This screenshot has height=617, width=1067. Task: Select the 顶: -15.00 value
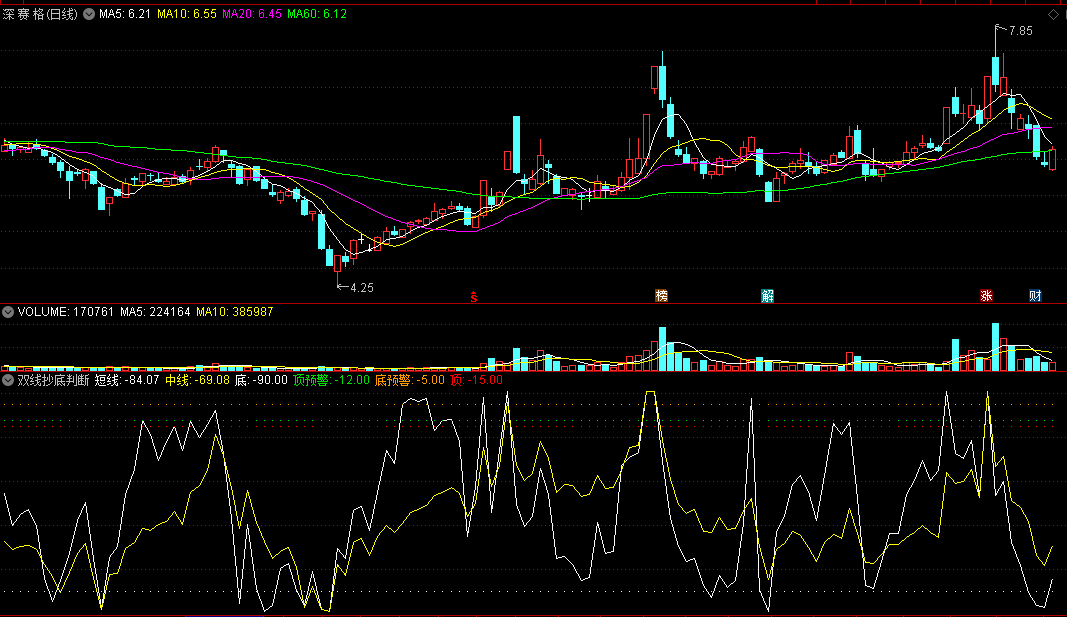click(476, 380)
